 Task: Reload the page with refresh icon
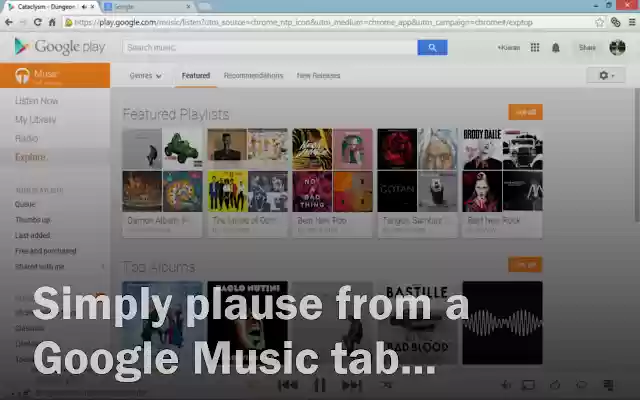[38, 22]
